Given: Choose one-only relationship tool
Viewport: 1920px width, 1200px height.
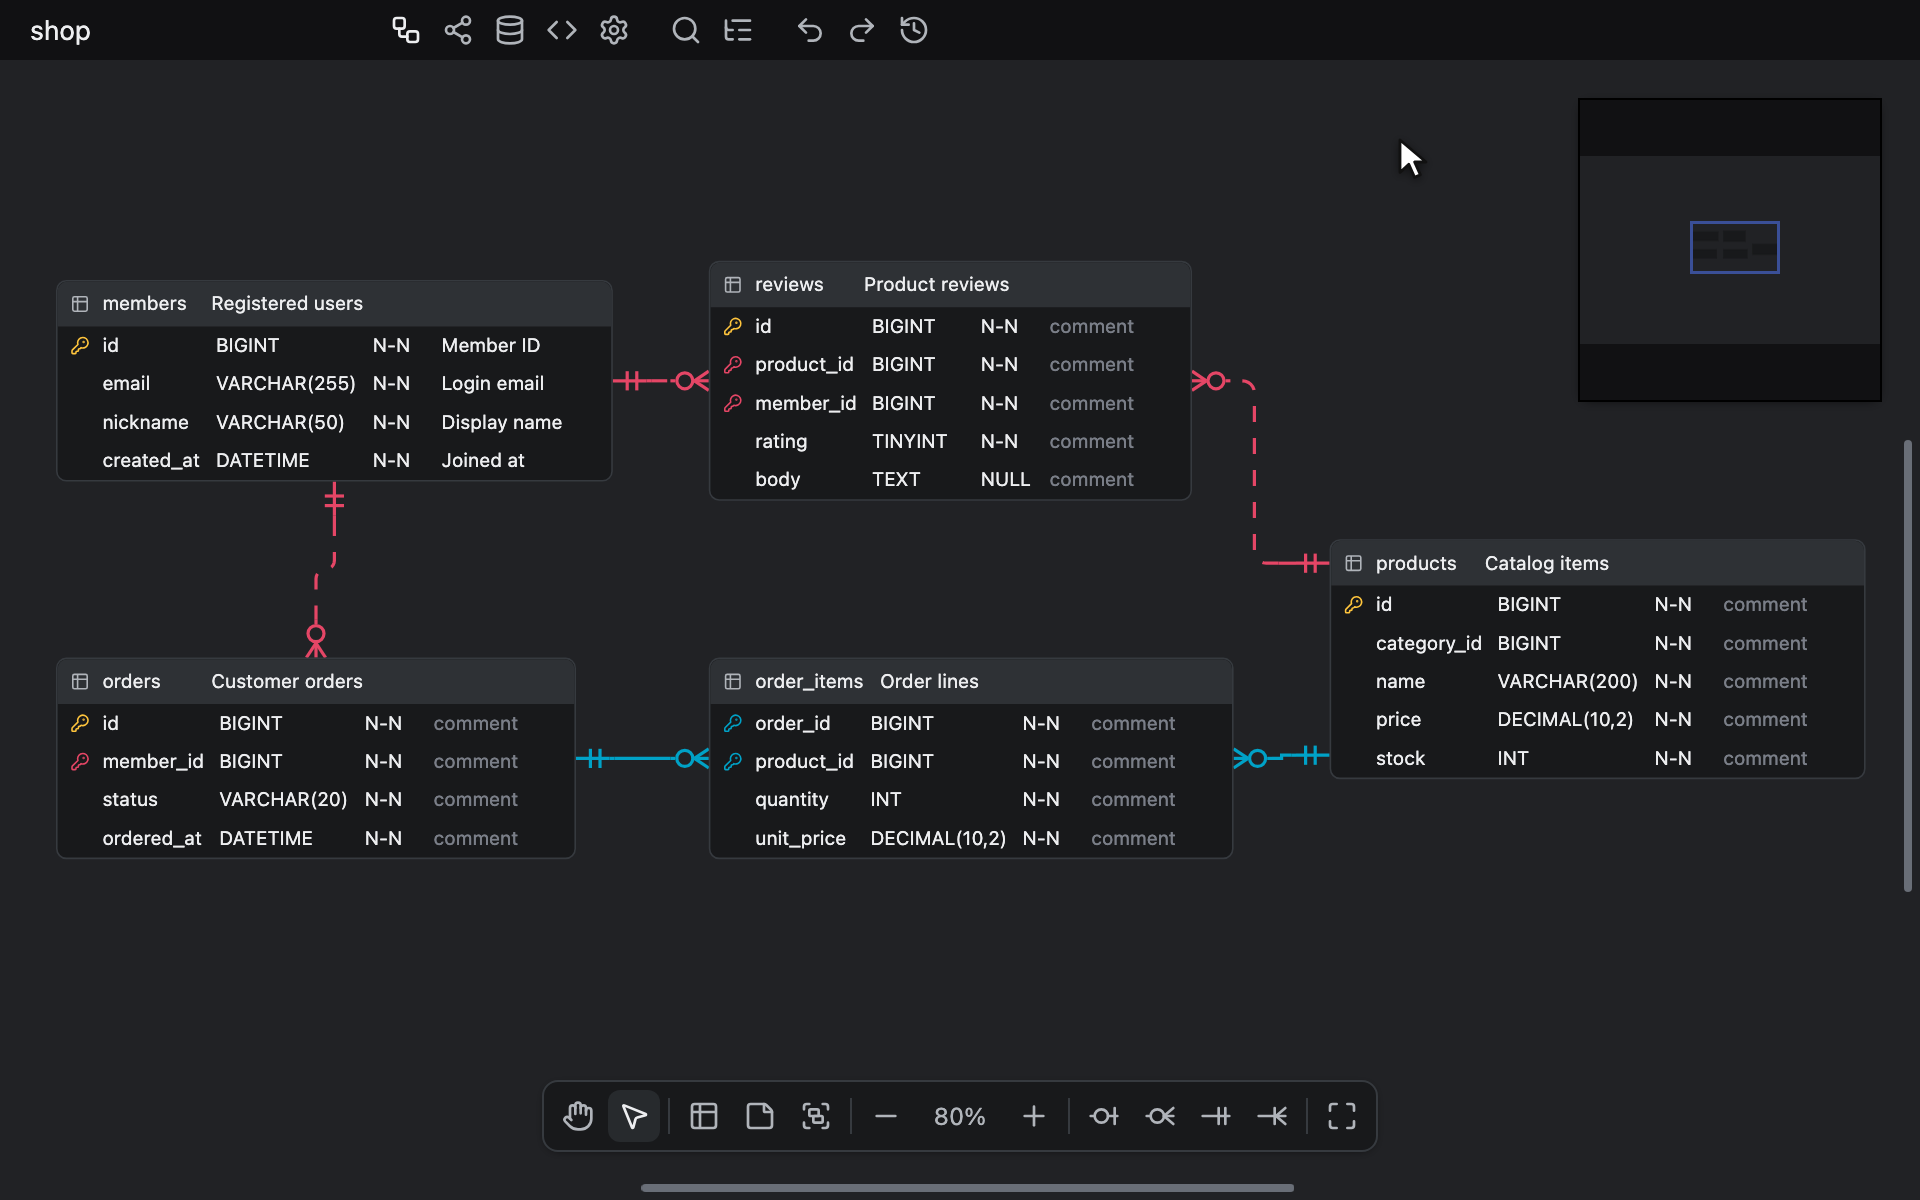Looking at the screenshot, I should [x=1216, y=1116].
